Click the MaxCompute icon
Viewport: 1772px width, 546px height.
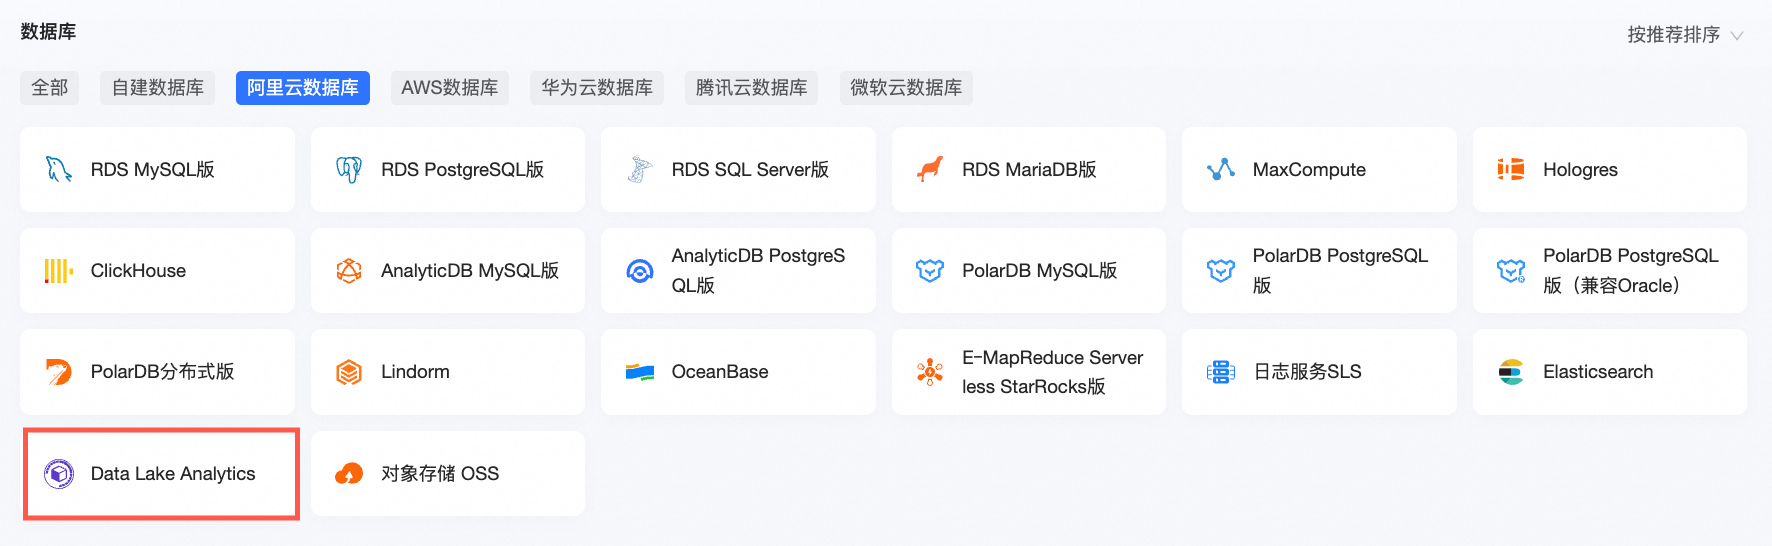click(1221, 169)
